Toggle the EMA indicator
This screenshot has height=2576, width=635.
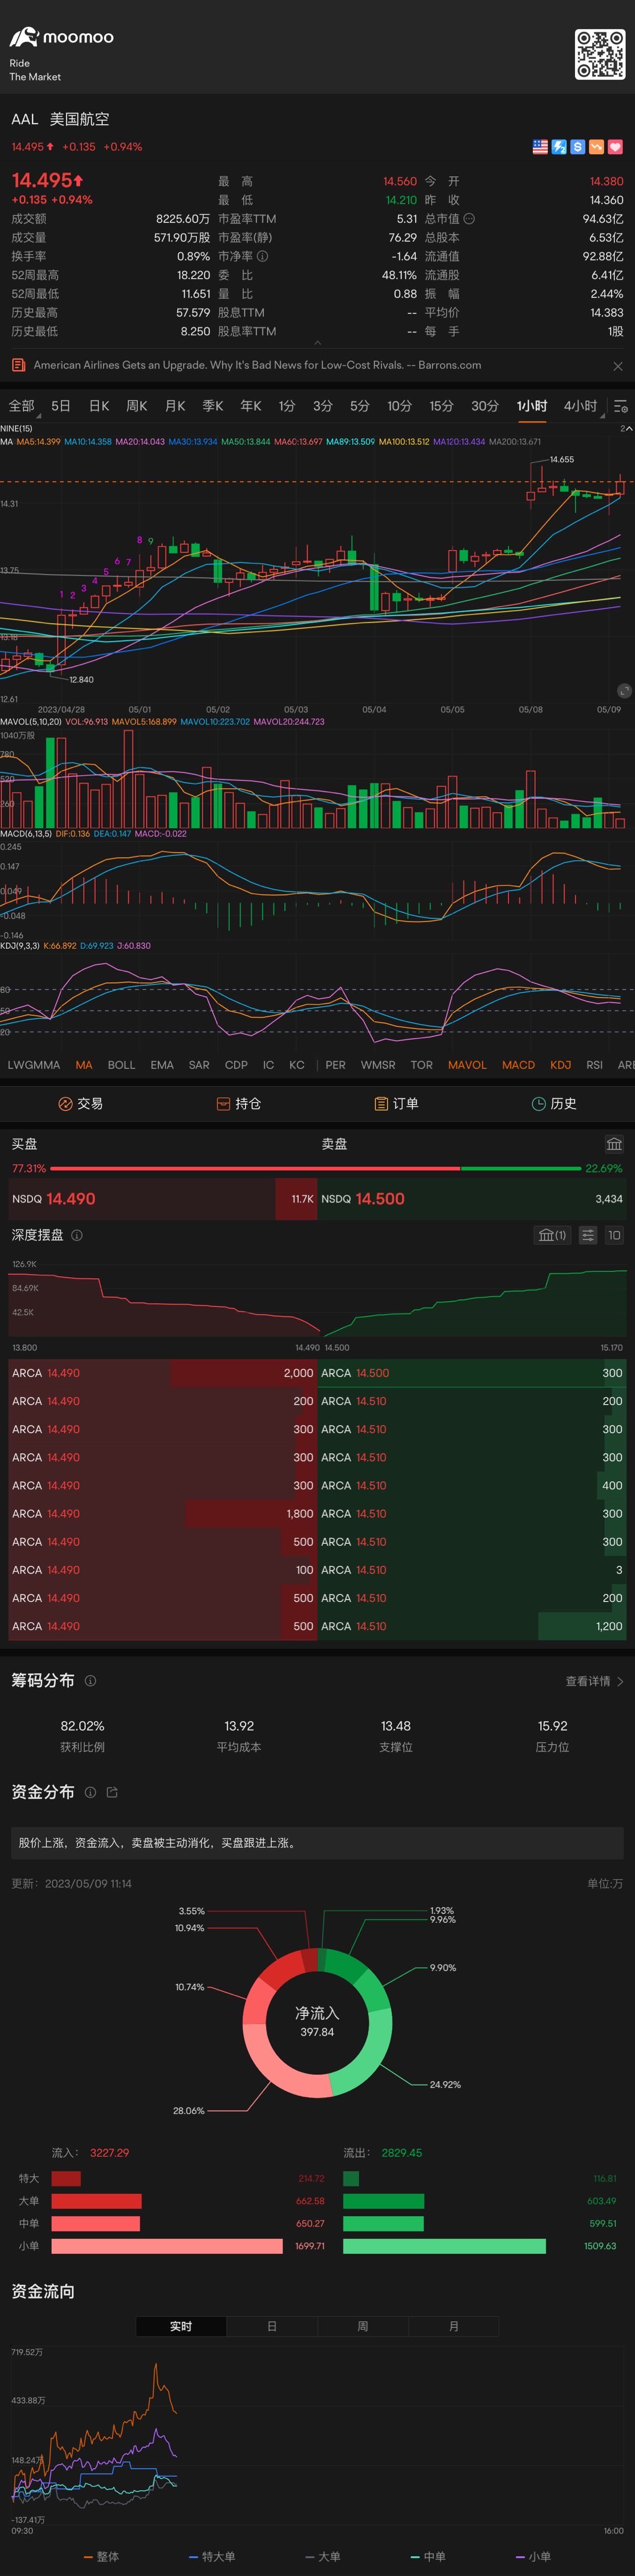162,1065
